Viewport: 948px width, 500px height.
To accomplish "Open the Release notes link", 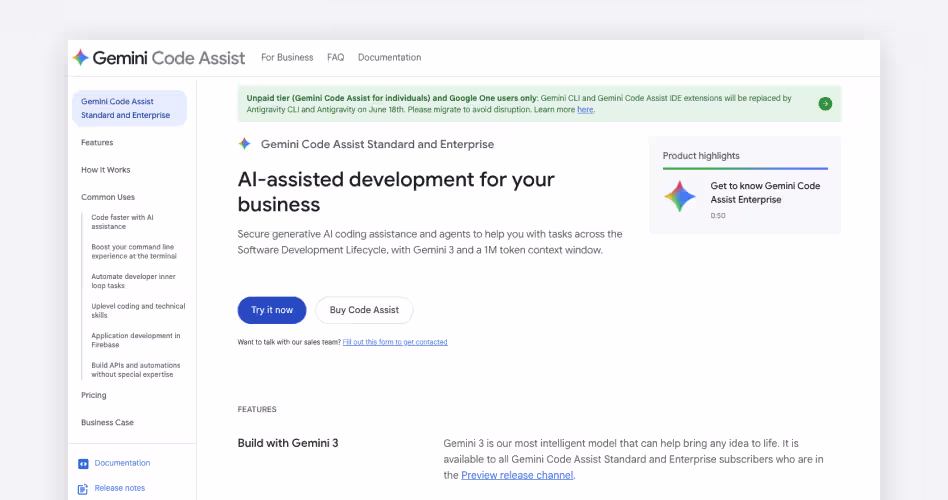I will tap(120, 489).
